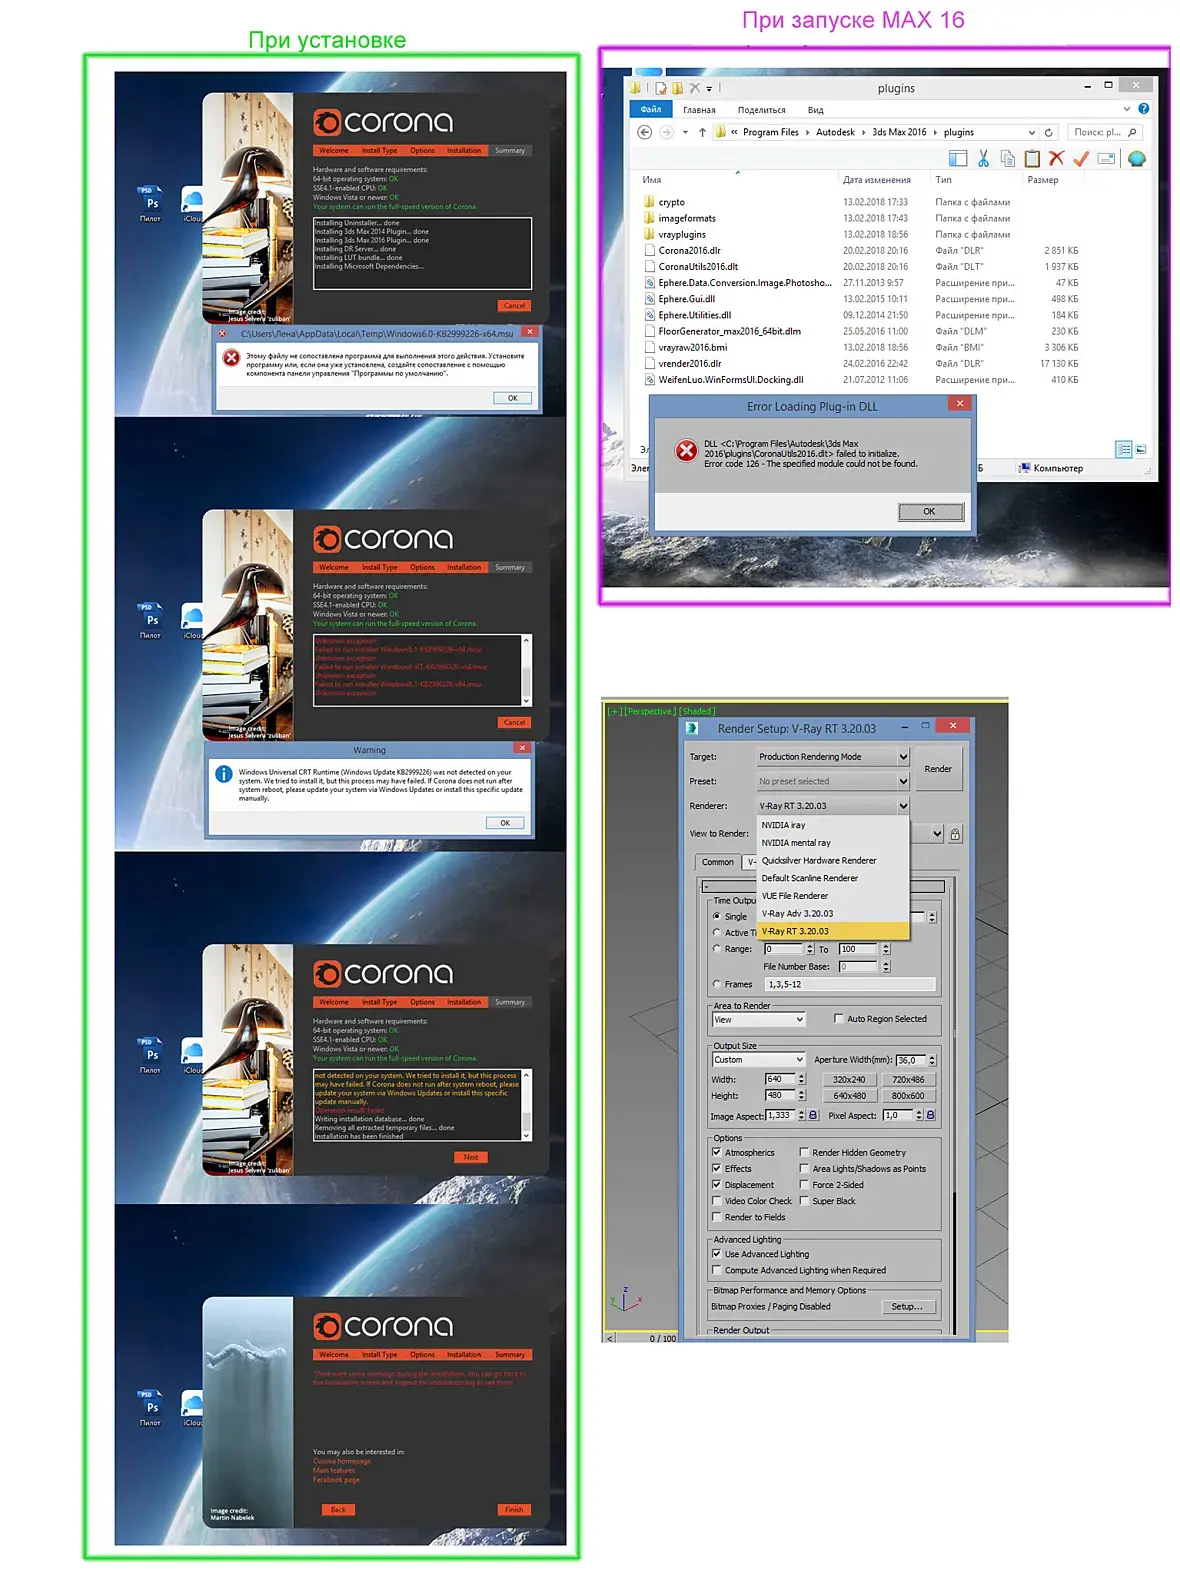
Task: Expand the Explorer address bar history dropdown
Action: [x=1031, y=132]
